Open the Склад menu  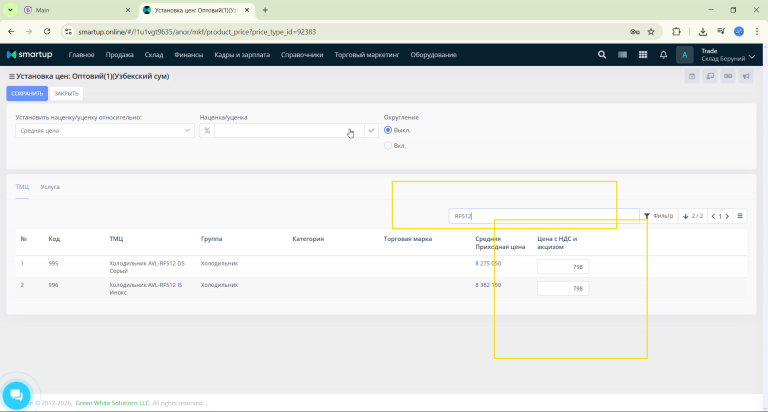(x=154, y=55)
